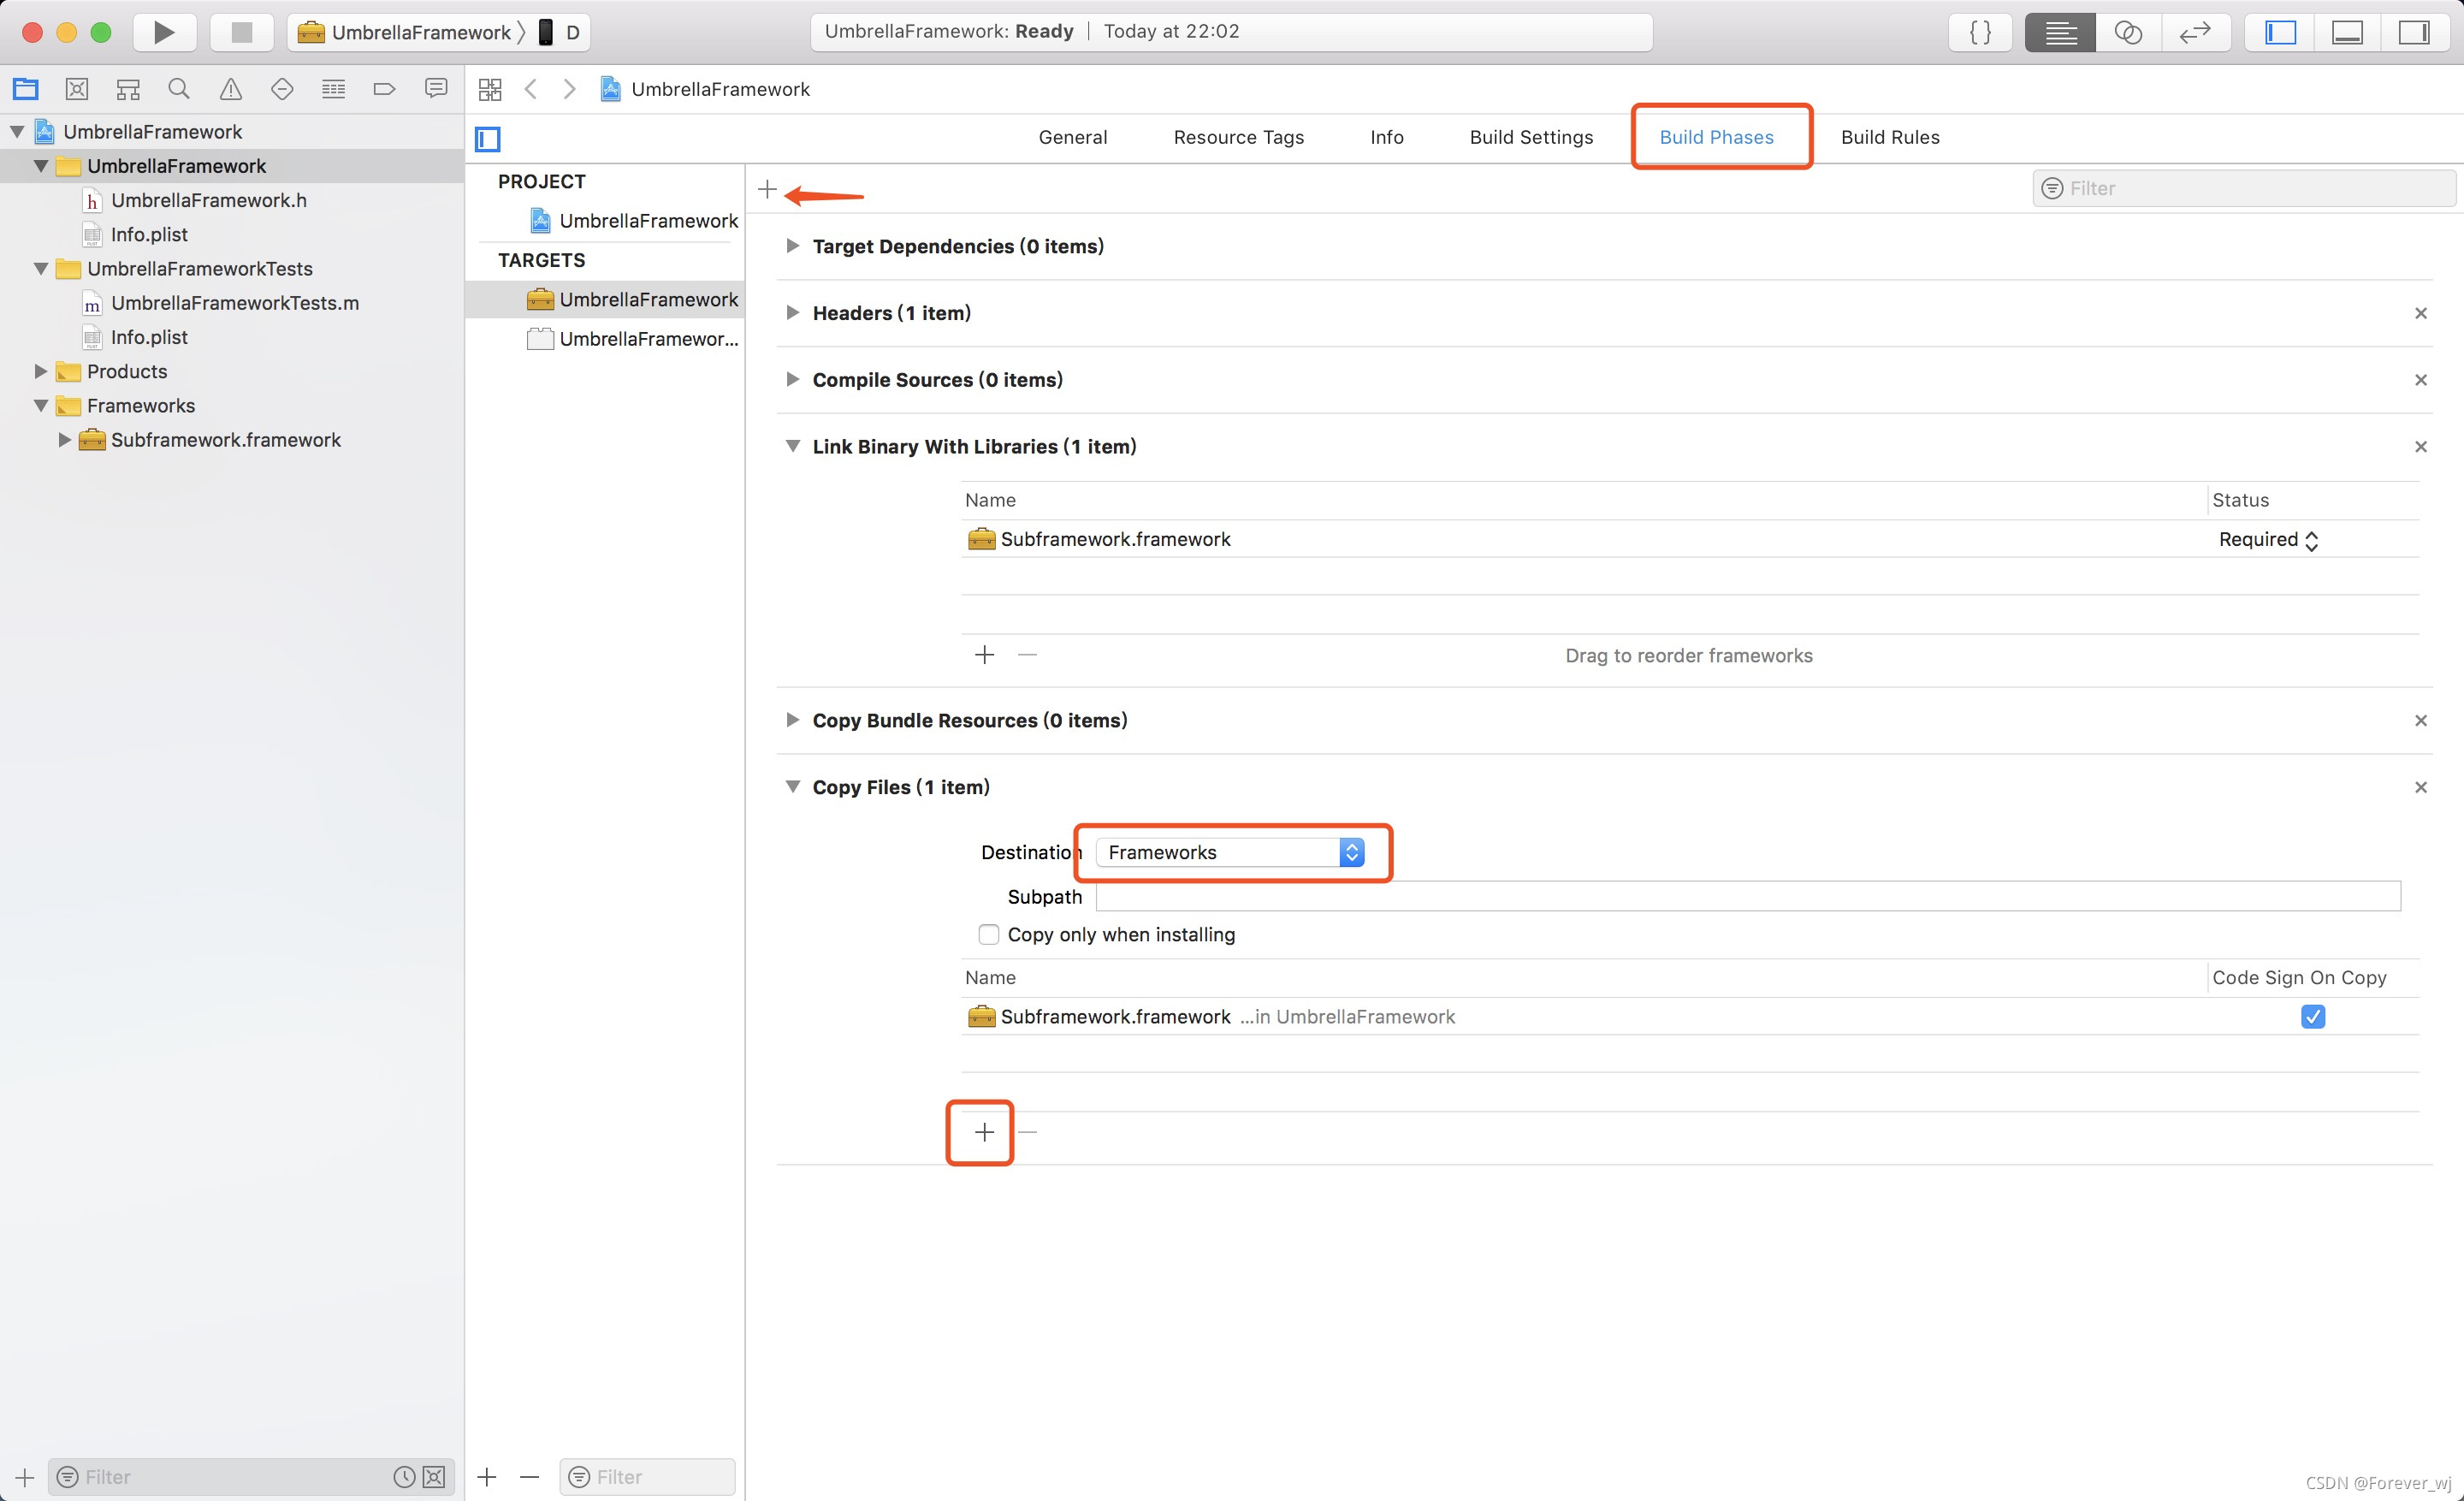
Task: Open the Issue navigator warning icon
Action: (x=231, y=89)
